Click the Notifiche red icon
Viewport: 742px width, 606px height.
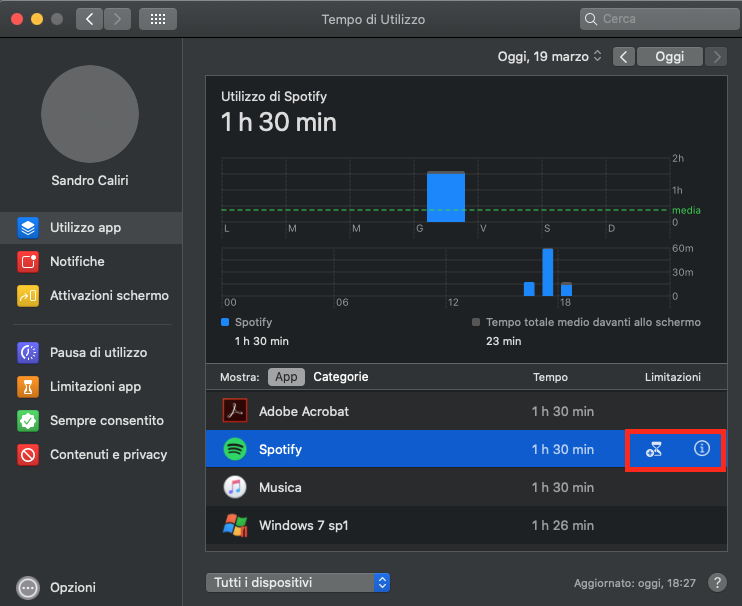(x=28, y=262)
